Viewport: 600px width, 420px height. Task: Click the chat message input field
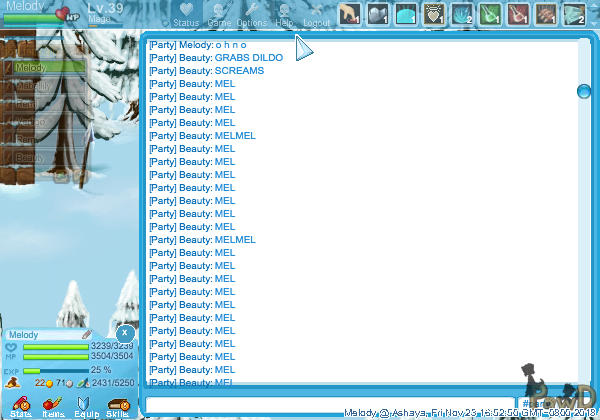tap(328, 404)
